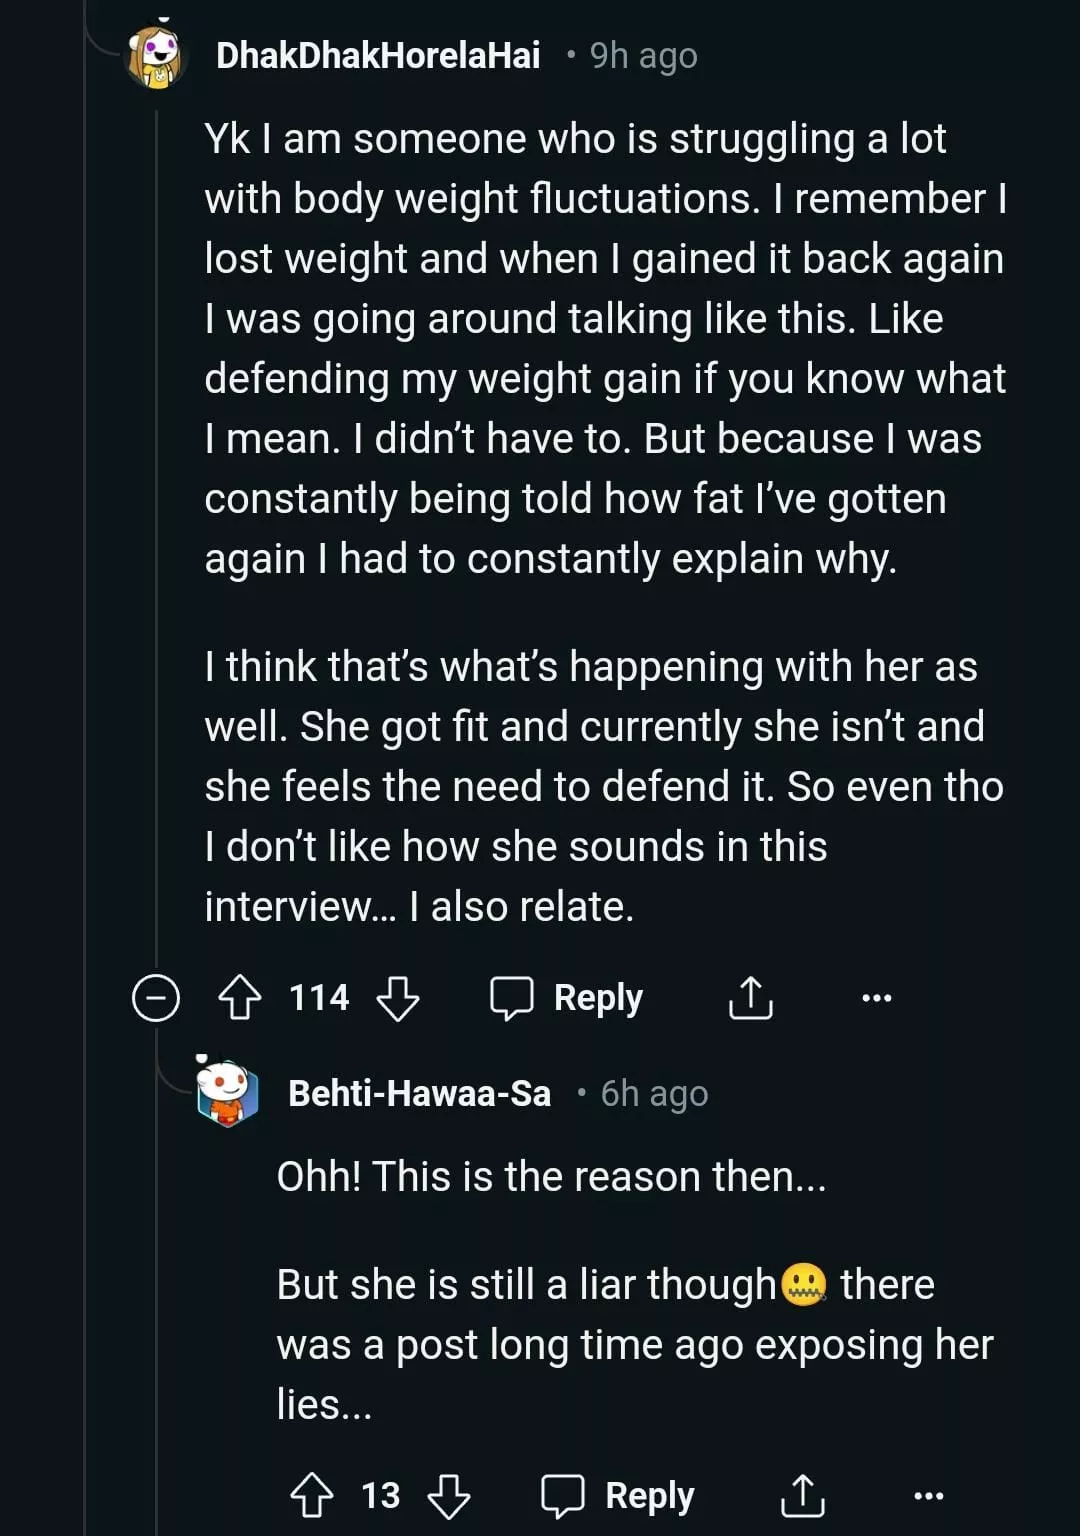This screenshot has width=1080, height=1536.
Task: Reply to Behti-Hawaa-Sa's comment
Action: pyautogui.click(x=618, y=1496)
